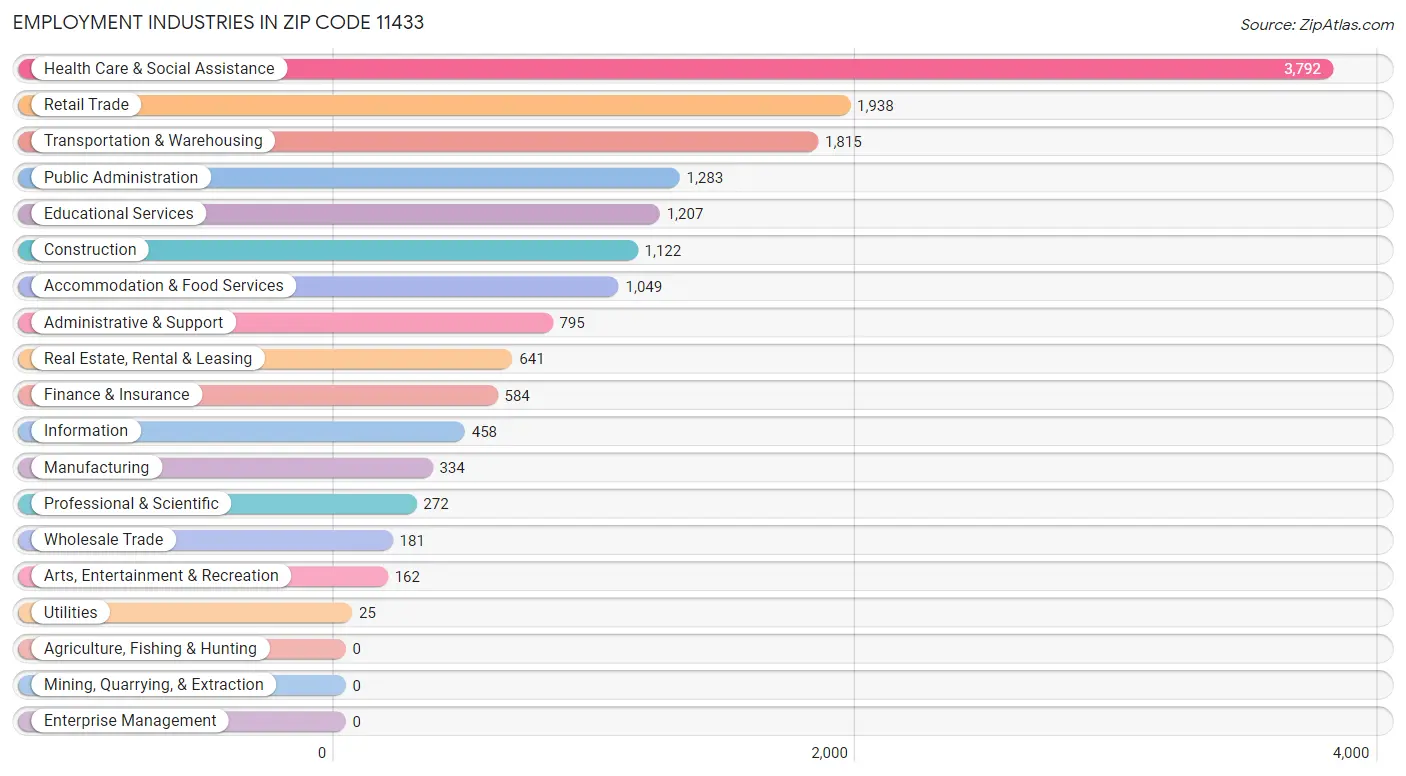This screenshot has height=776, width=1406.
Task: Select the 1,815 value label
Action: click(843, 142)
